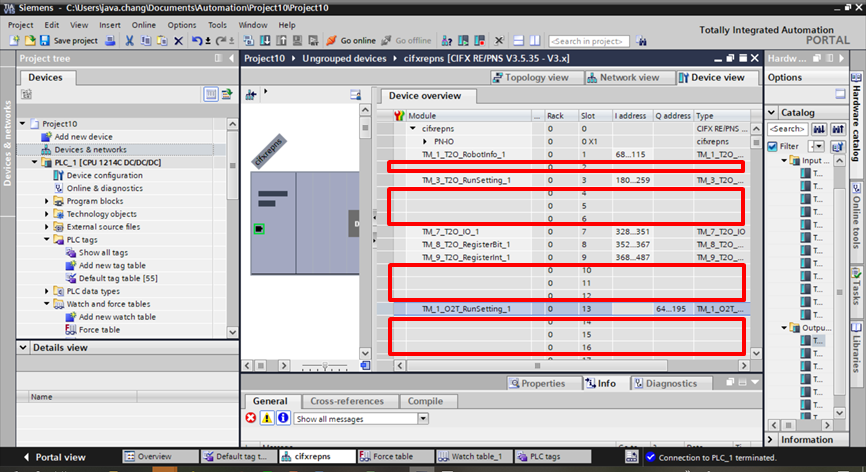Click the Split editor space horizontally icon
This screenshot has height=472, width=866.
pos(519,40)
